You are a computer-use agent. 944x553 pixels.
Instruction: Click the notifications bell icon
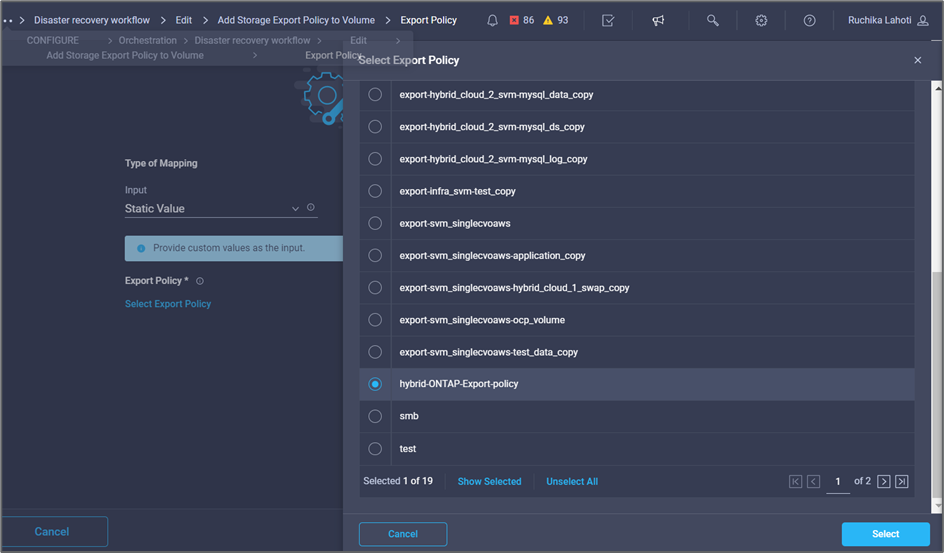tap(492, 20)
